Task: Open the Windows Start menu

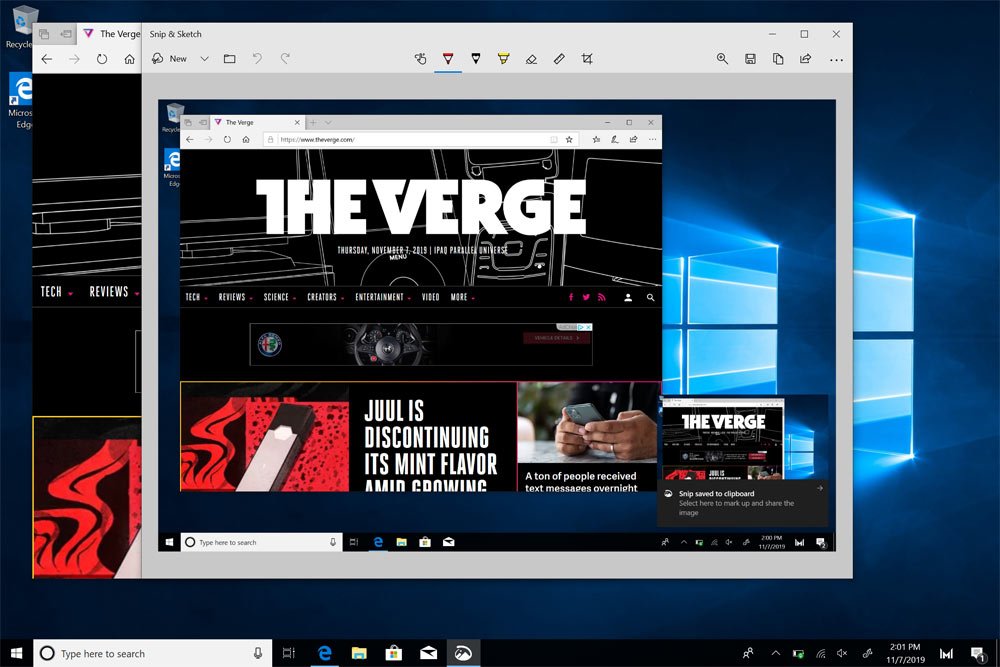Action: 17,653
